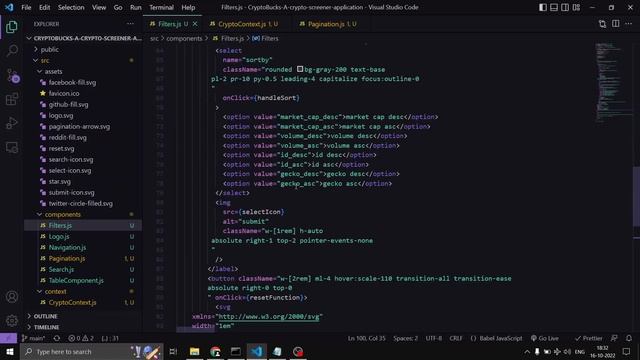This screenshot has height=360, width=640.
Task: Open the Explorer view in activity bar
Action: coord(12,27)
